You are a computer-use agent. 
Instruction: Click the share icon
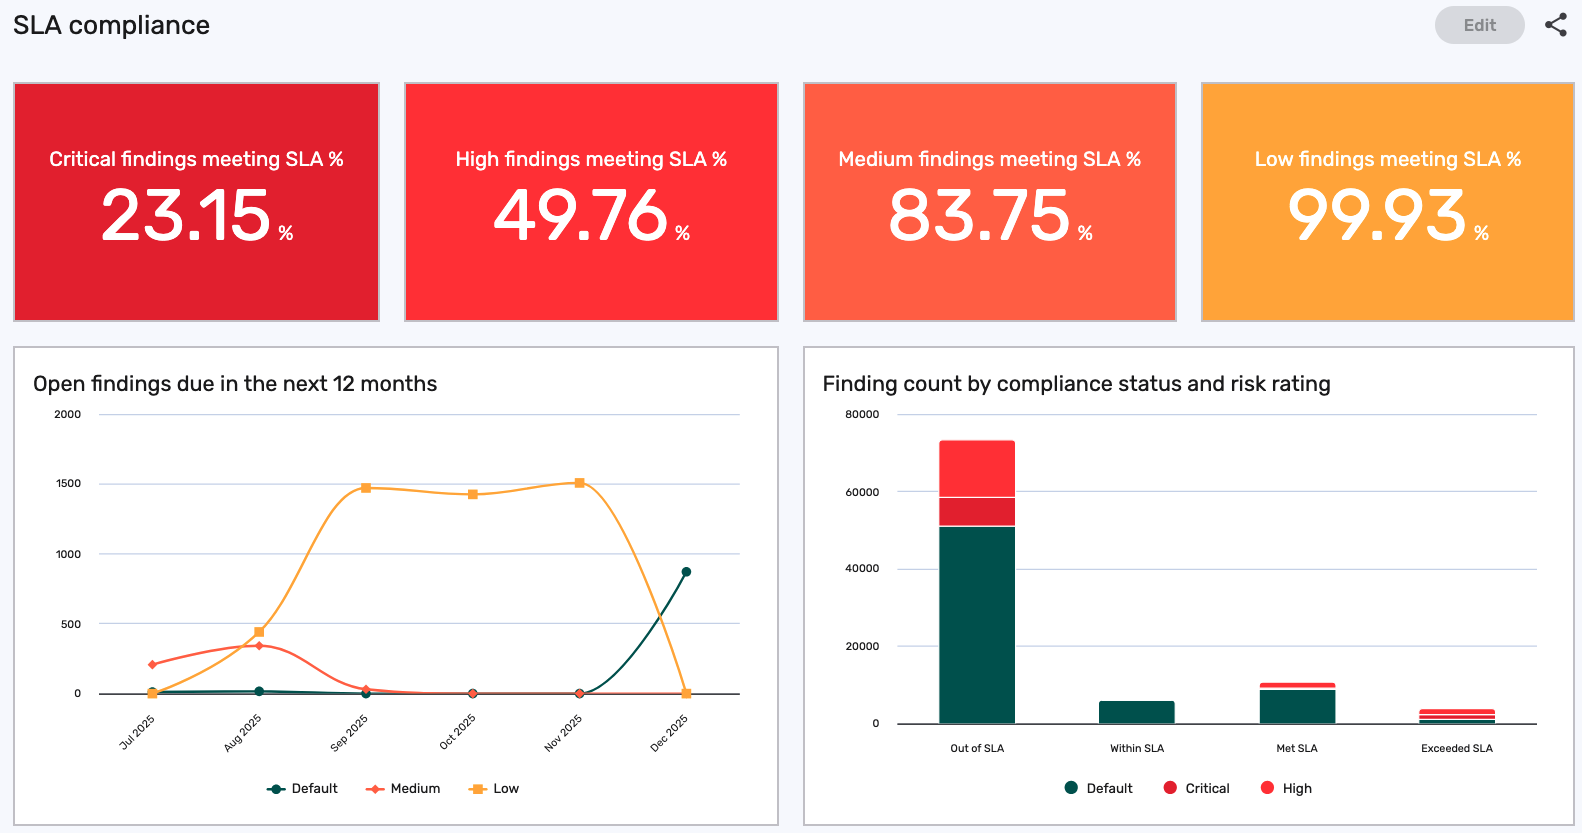(1555, 25)
